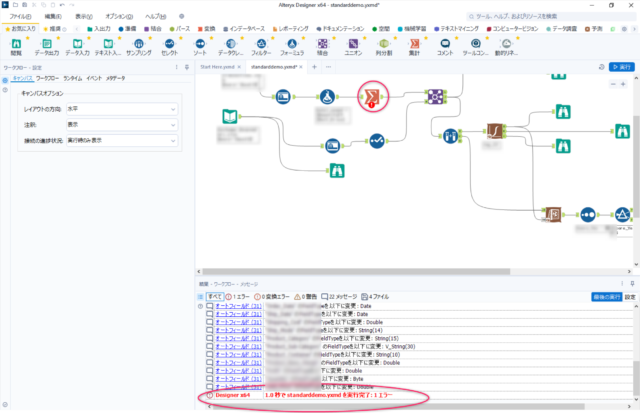Click the save icon in the title bar

coord(24,5)
